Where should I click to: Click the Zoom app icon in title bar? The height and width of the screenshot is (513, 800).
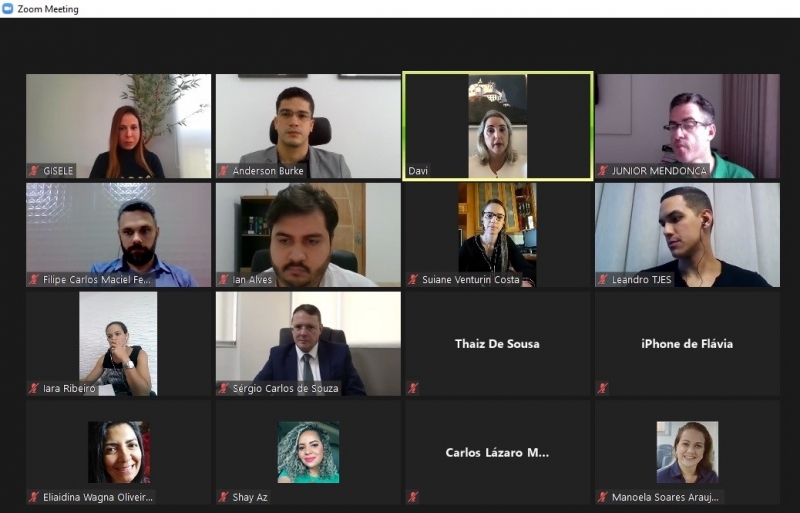(x=7, y=9)
